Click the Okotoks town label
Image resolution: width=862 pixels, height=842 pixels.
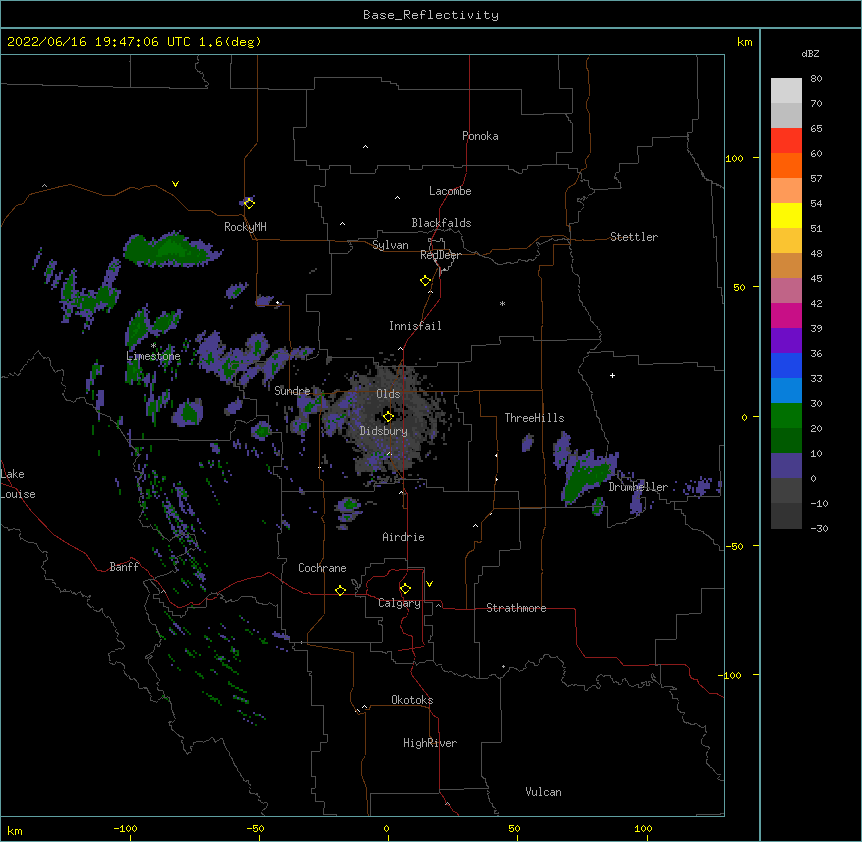pyautogui.click(x=412, y=700)
